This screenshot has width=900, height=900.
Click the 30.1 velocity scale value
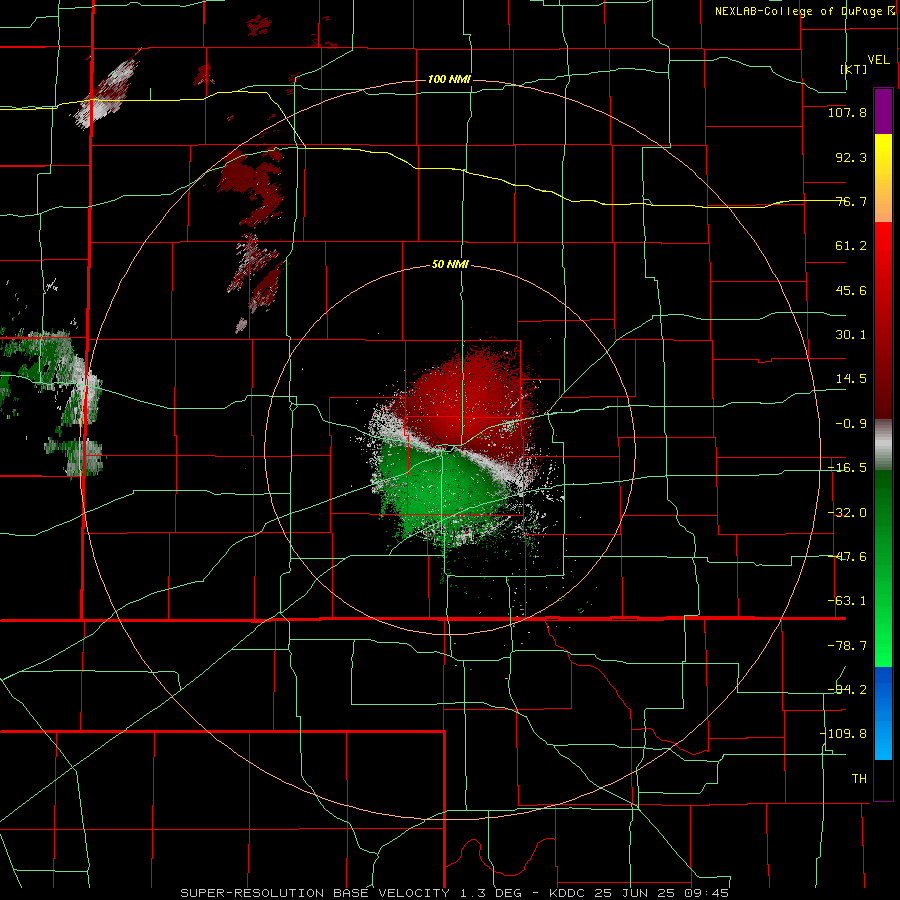click(851, 335)
